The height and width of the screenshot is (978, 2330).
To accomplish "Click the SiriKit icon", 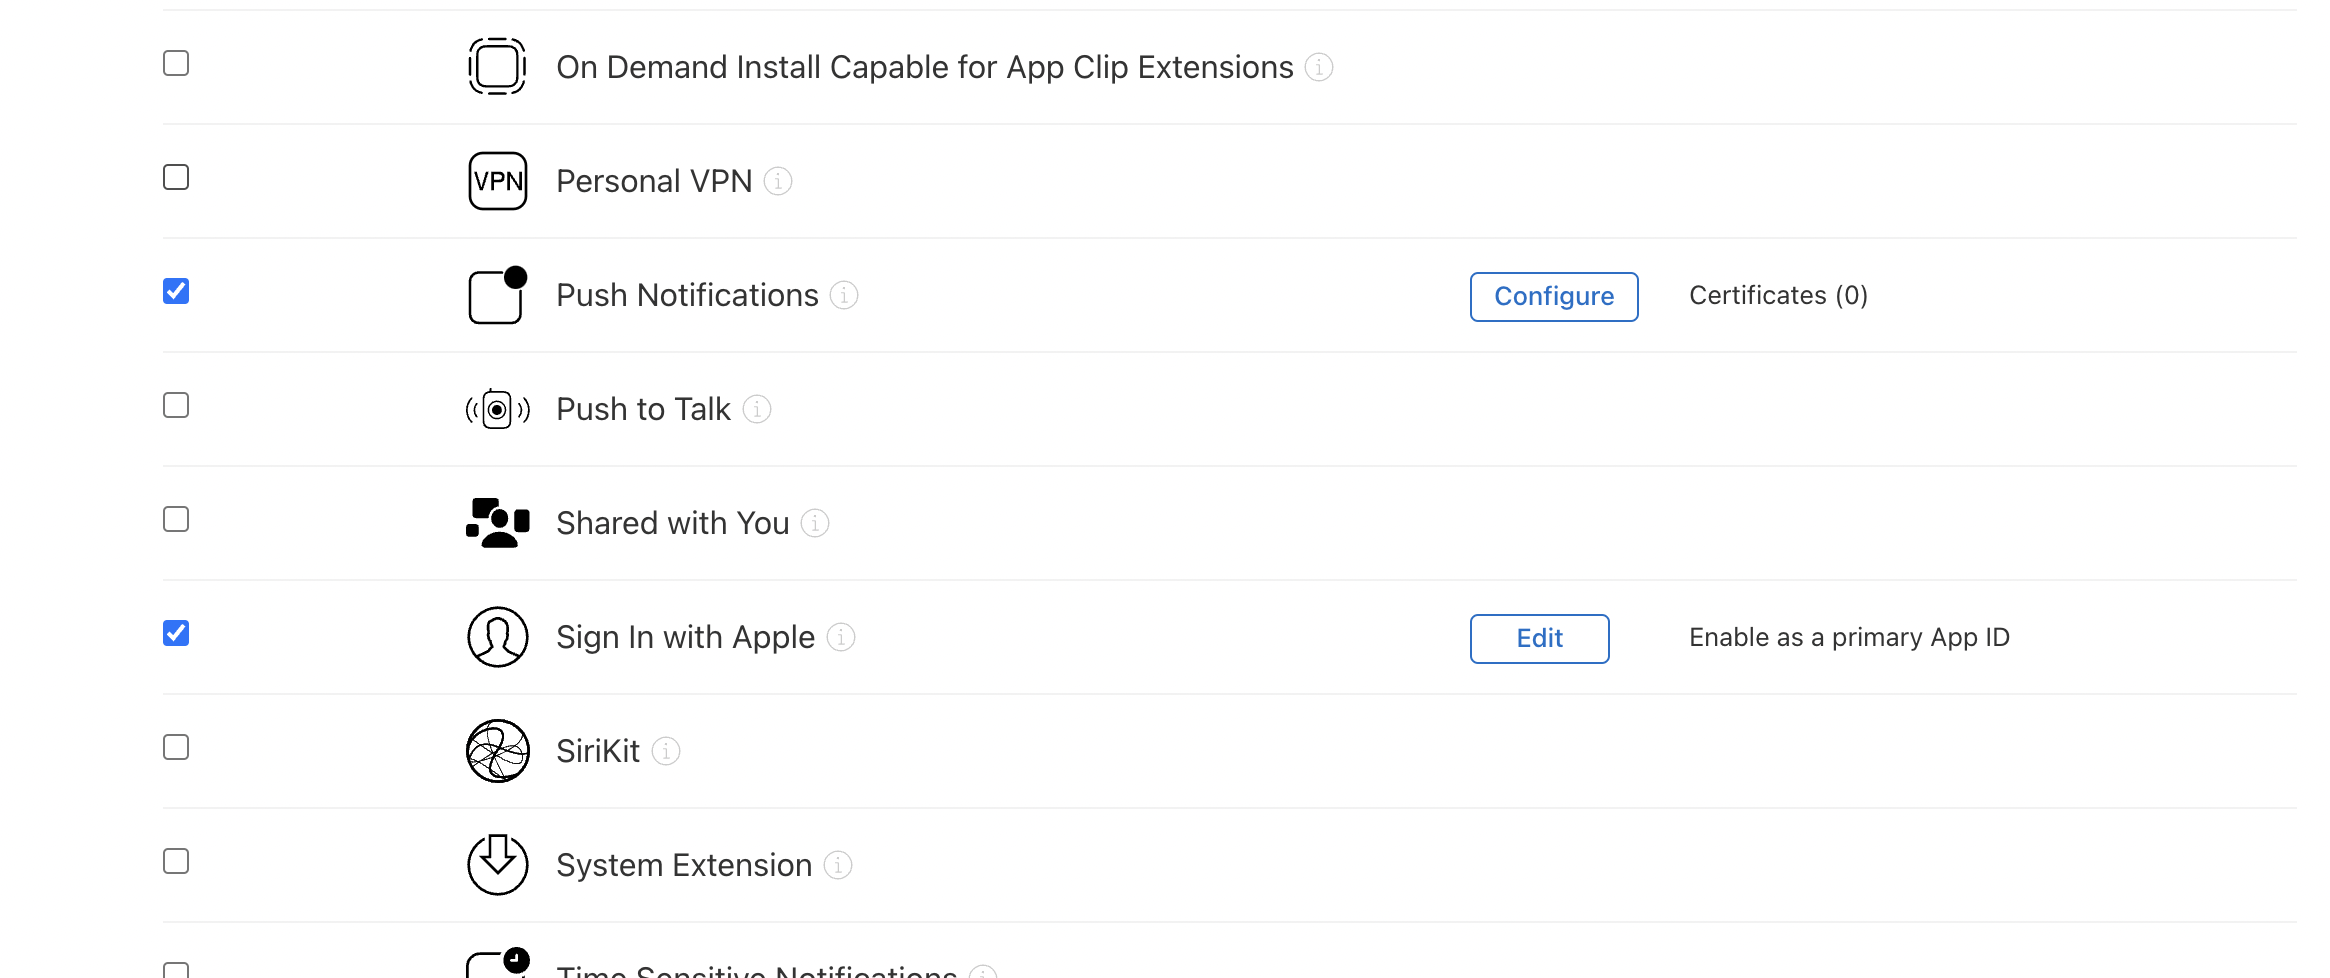I will (x=496, y=751).
